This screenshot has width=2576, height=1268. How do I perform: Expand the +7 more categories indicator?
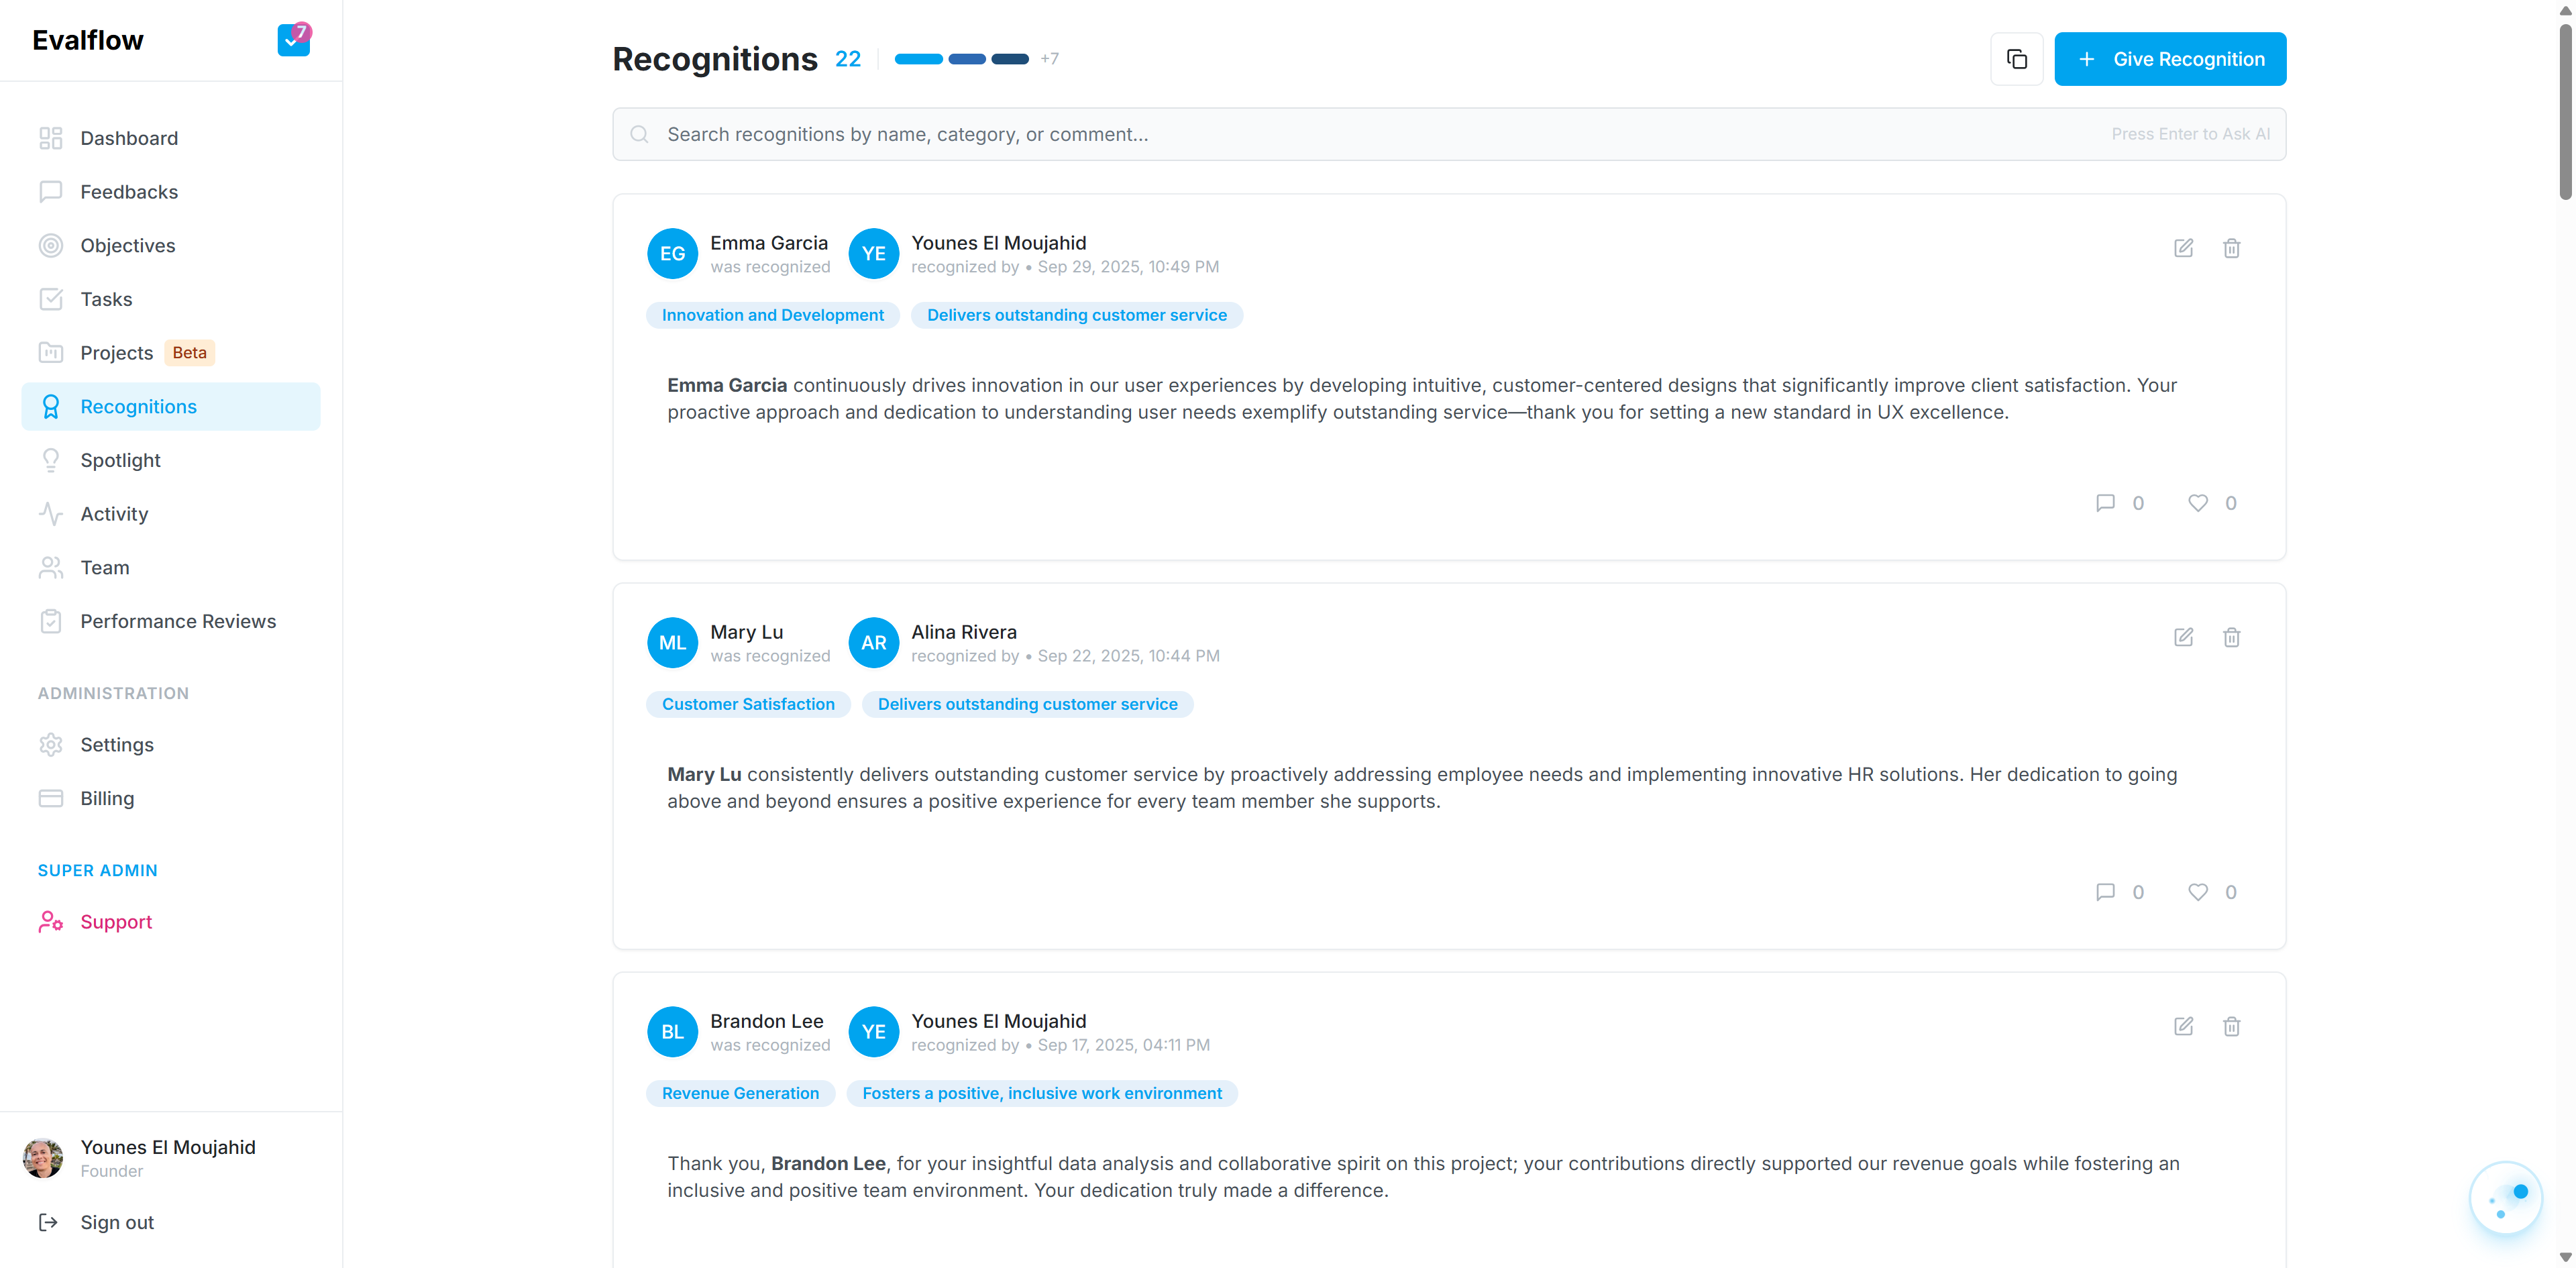coord(1049,59)
